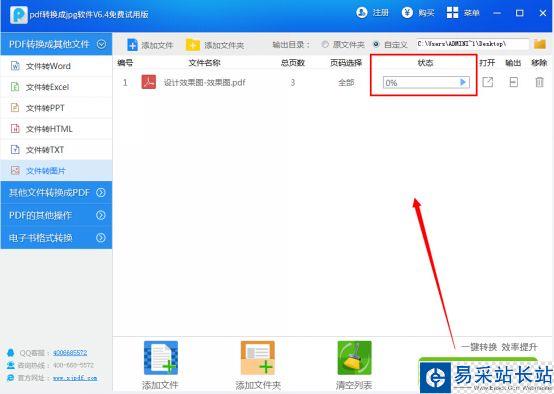
Task: Click the image file icon in sidebar
Action: (15, 171)
